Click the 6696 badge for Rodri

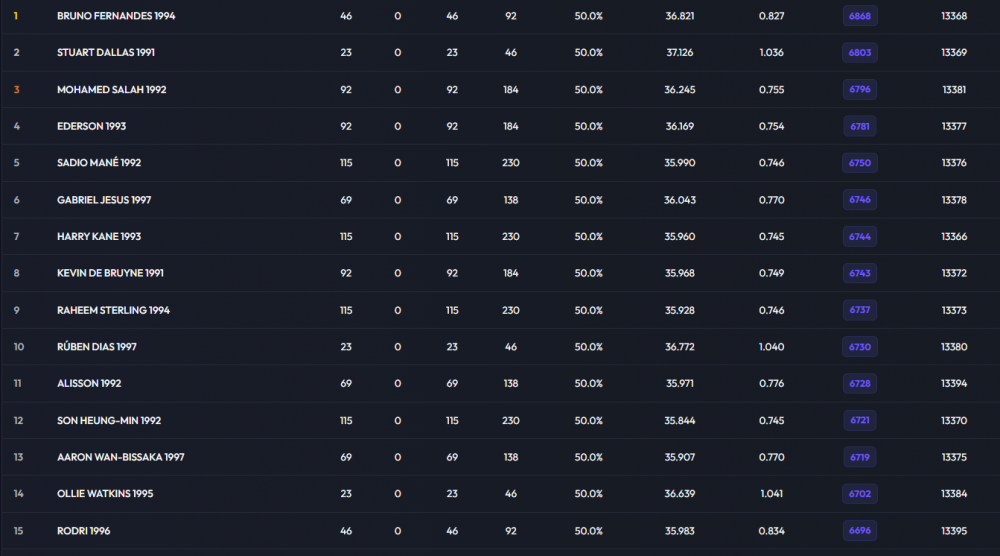pyautogui.click(x=860, y=530)
